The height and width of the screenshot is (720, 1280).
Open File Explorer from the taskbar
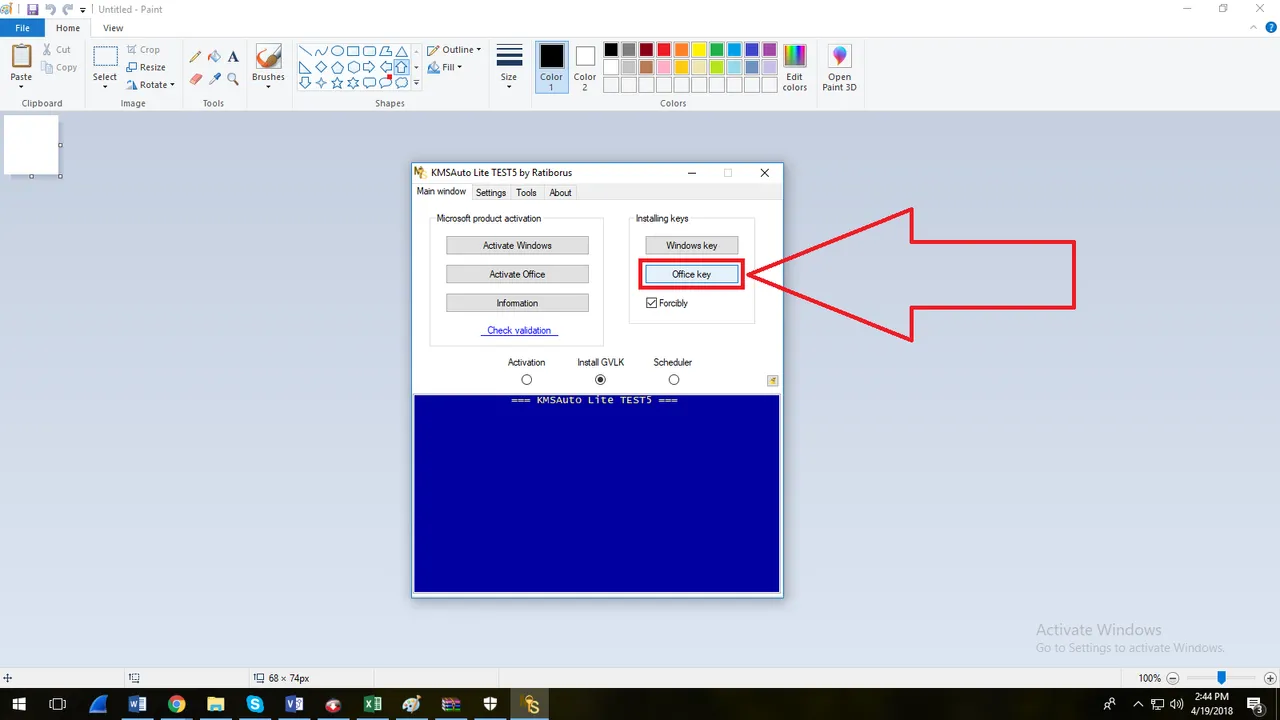click(216, 704)
